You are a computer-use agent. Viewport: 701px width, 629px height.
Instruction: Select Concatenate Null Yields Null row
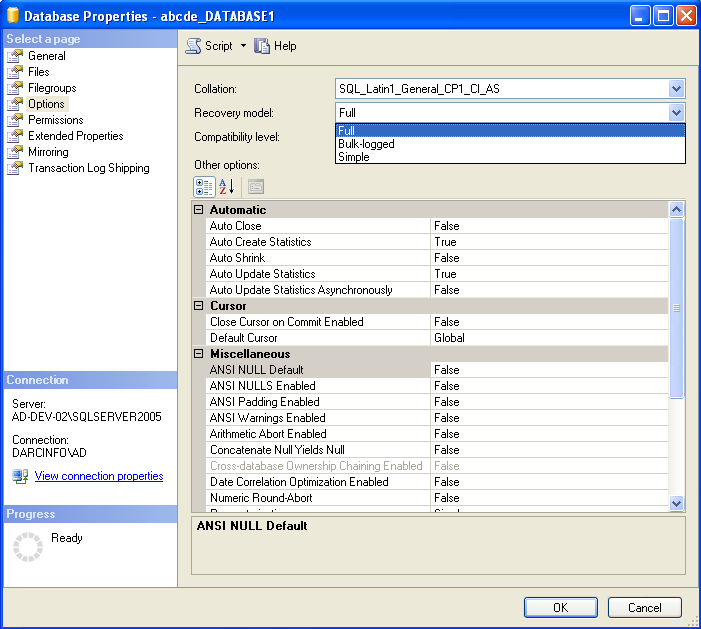point(437,450)
